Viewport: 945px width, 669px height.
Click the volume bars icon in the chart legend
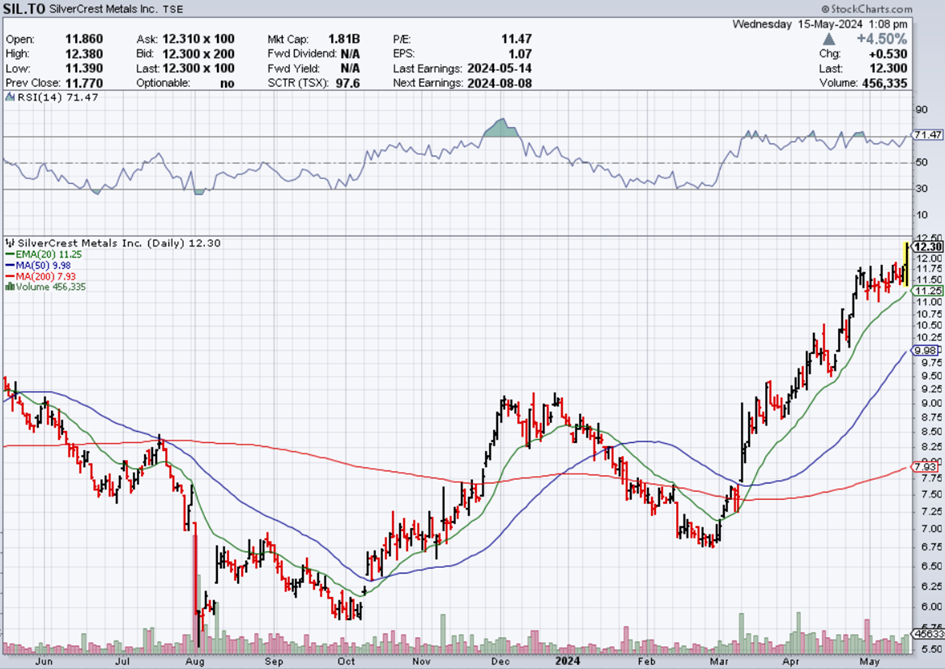(x=10, y=287)
